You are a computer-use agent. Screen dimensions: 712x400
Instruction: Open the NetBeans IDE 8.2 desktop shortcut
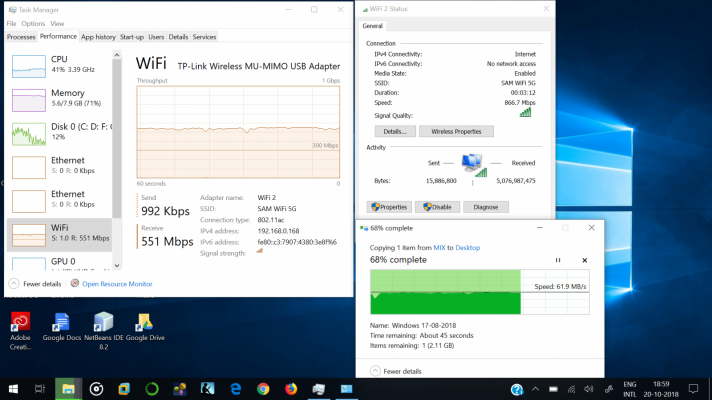104,331
